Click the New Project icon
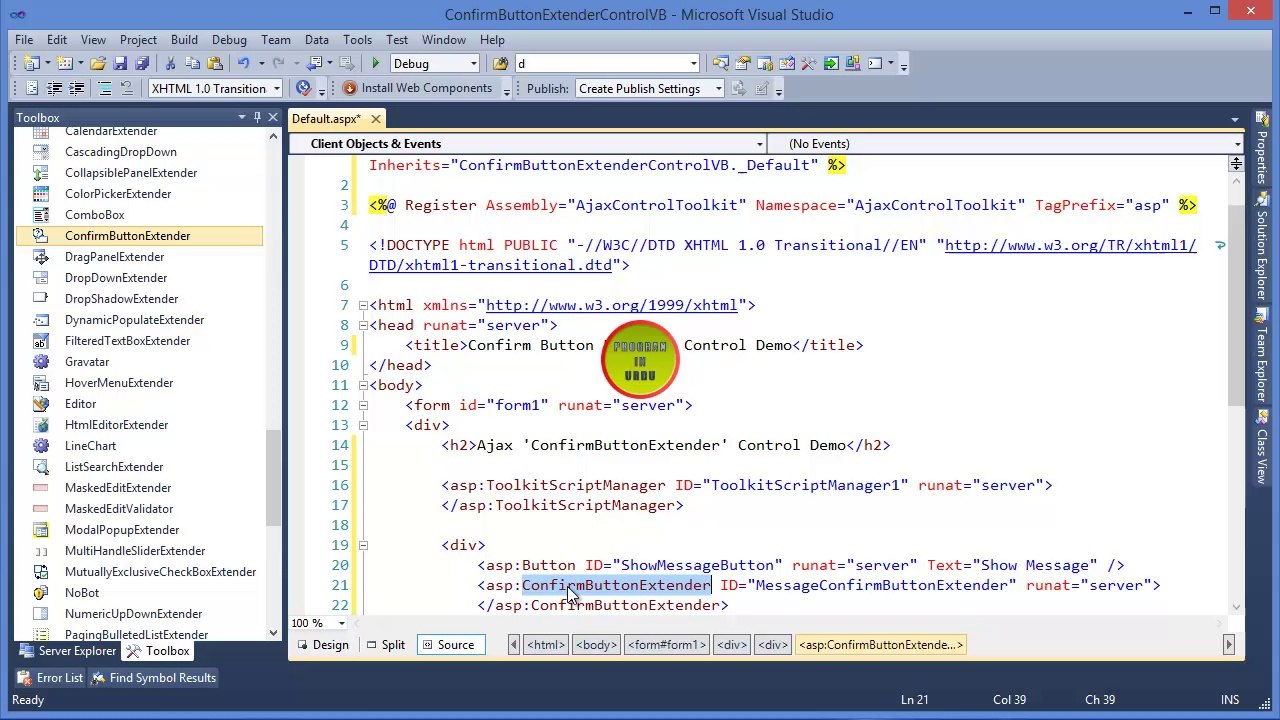Image resolution: width=1280 pixels, height=720 pixels. coord(32,64)
